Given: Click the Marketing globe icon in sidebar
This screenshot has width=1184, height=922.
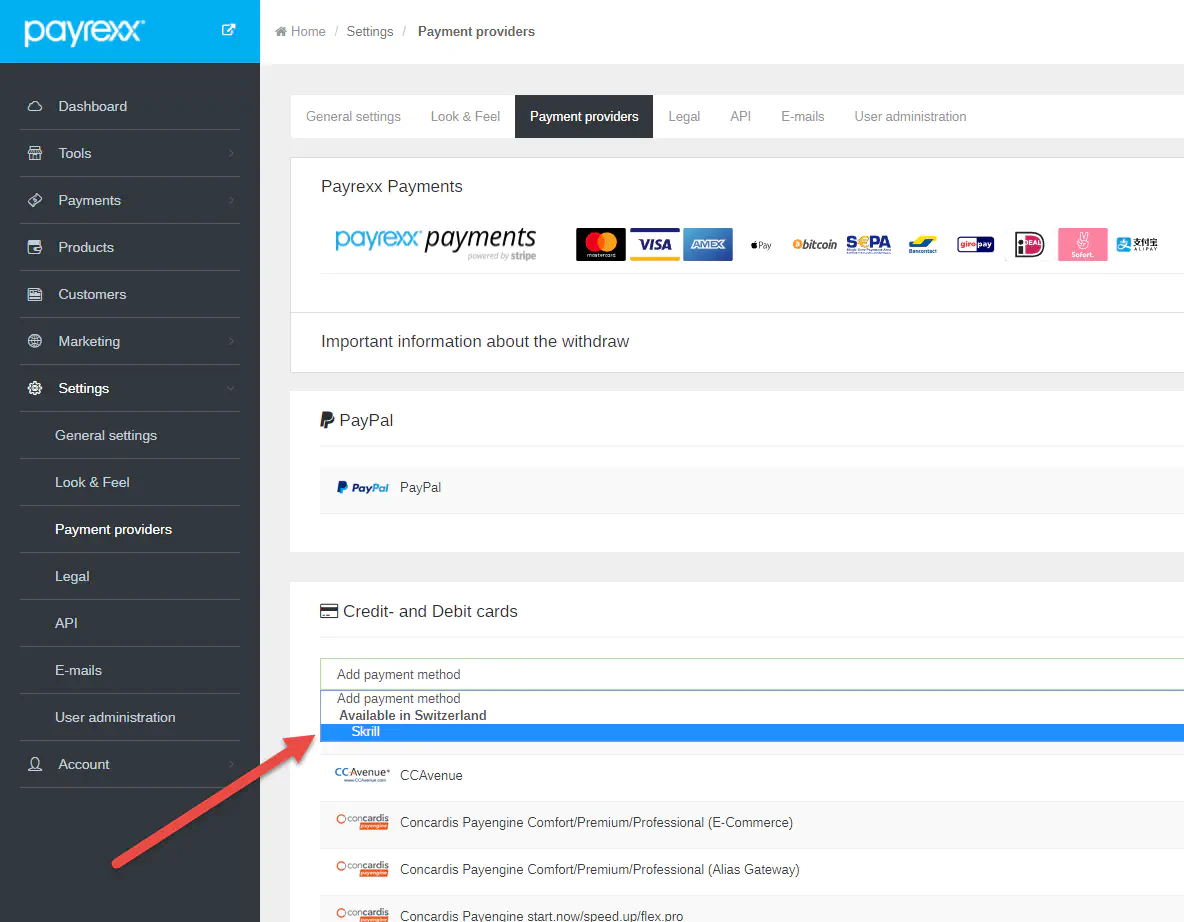Looking at the screenshot, I should [x=35, y=341].
